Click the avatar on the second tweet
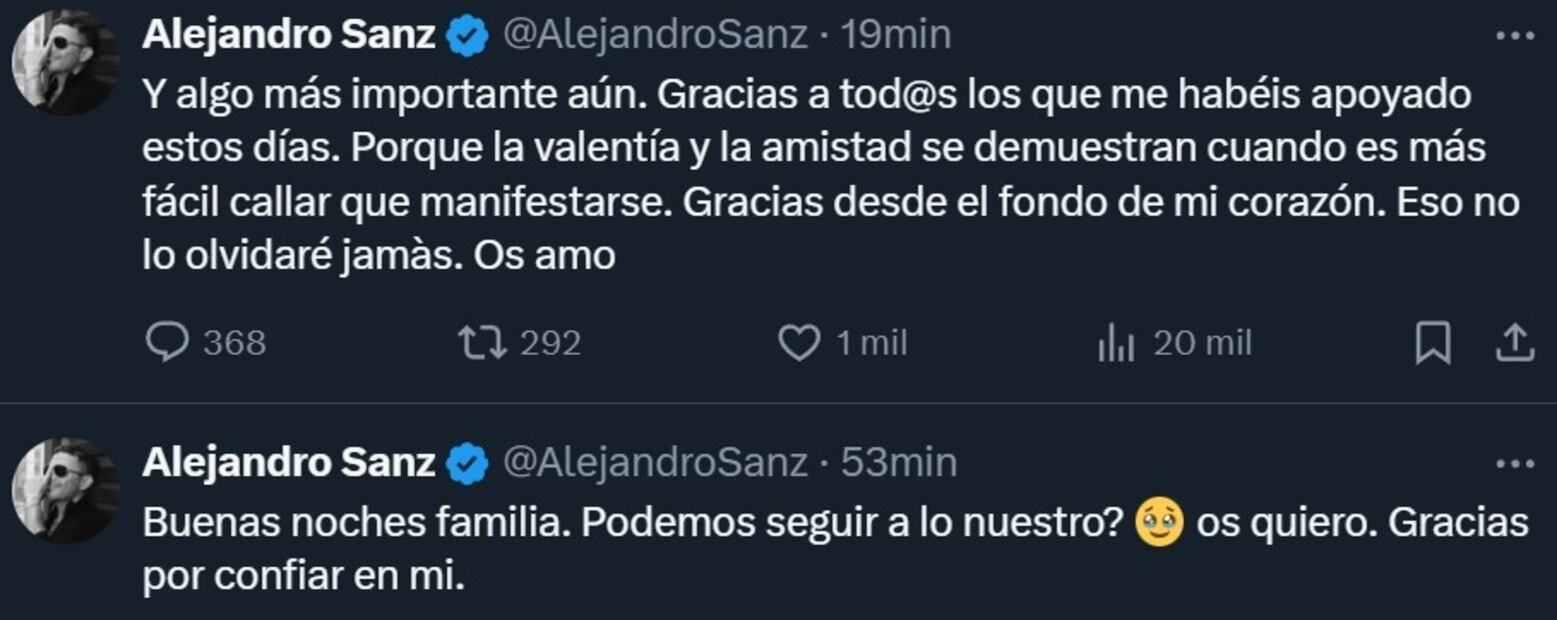 click(65, 490)
